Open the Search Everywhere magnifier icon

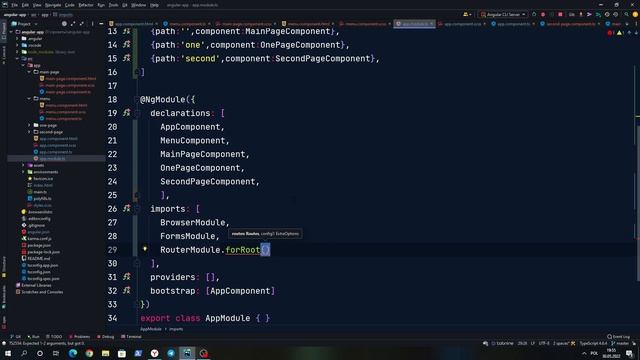coord(626,14)
